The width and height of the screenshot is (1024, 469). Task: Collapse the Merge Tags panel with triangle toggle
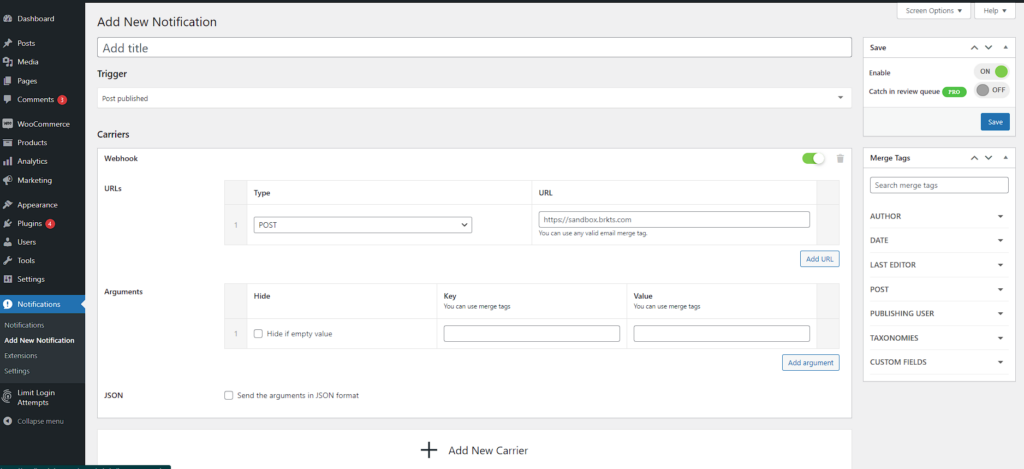(1004, 158)
